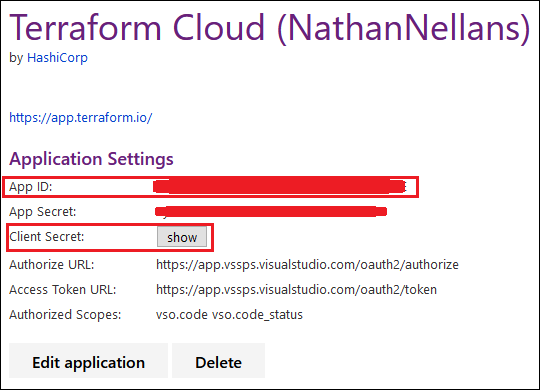Select the 'vso.code vso.code_status' scopes text
Viewport: 540px width, 390px height.
point(229,315)
